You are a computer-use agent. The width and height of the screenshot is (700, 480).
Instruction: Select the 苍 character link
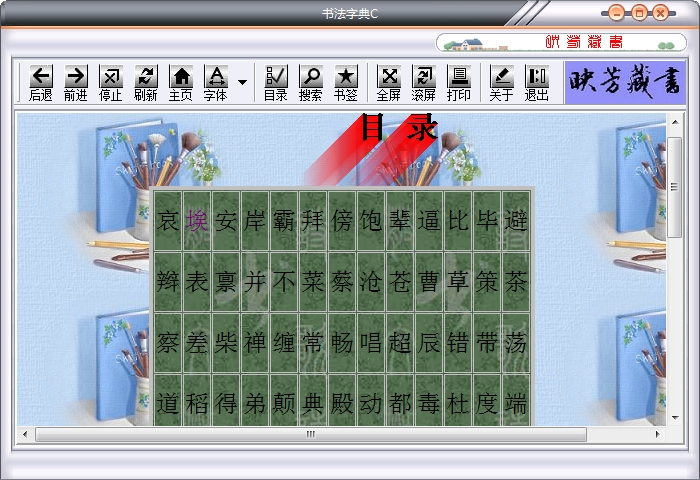click(400, 282)
